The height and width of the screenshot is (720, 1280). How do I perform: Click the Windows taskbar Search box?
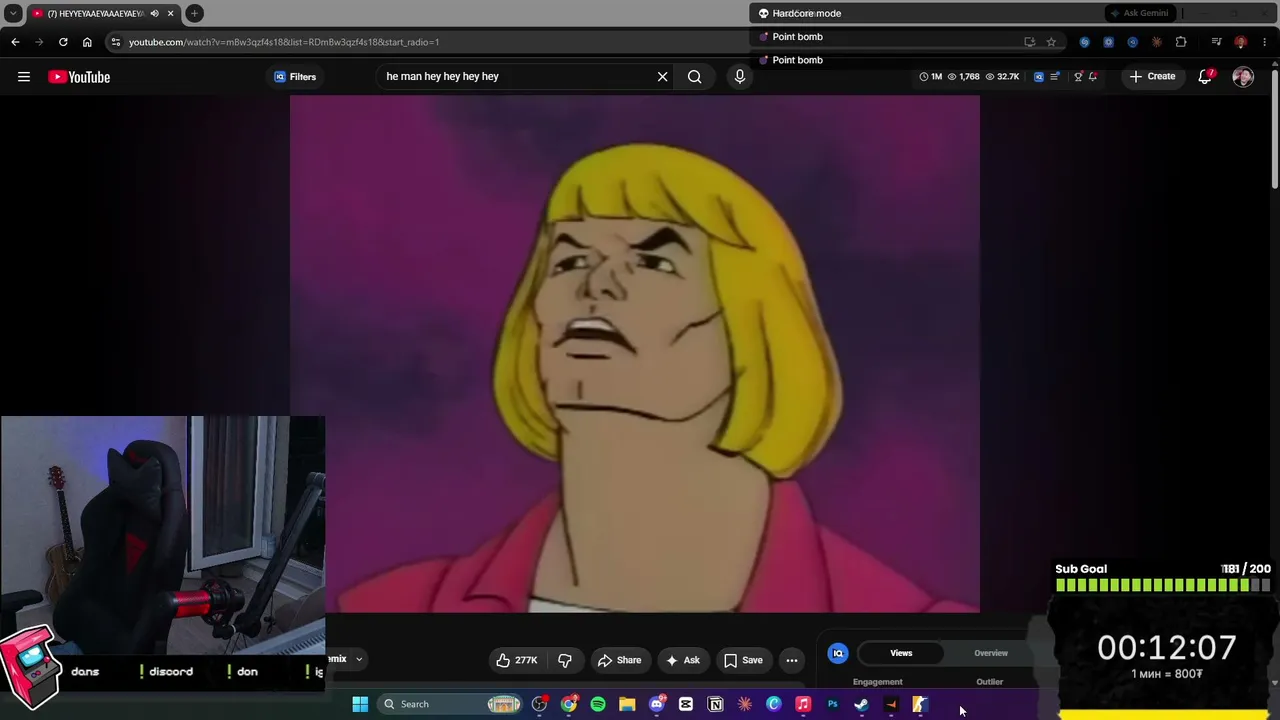click(450, 704)
